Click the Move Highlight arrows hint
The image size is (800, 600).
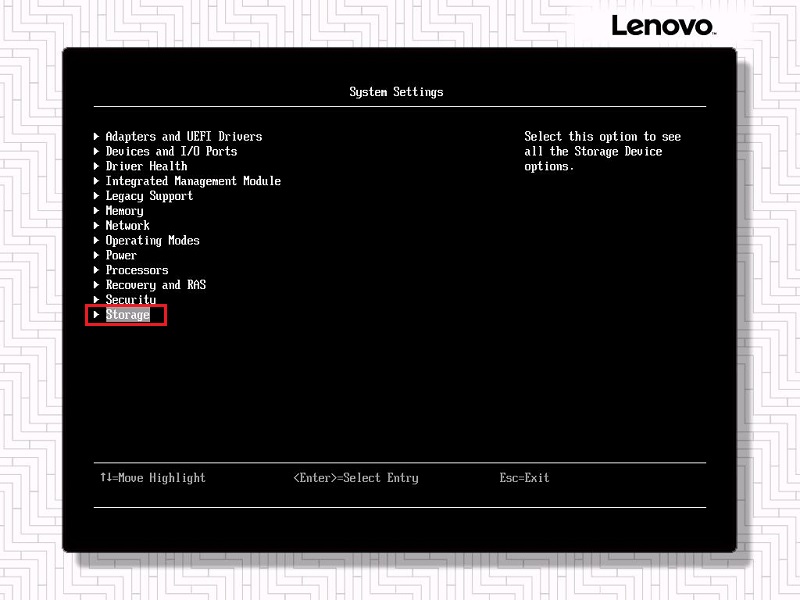(152, 478)
